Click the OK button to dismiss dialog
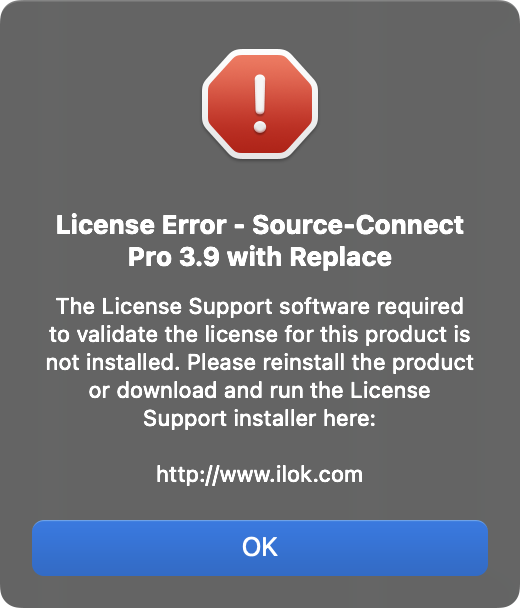 click(x=260, y=548)
